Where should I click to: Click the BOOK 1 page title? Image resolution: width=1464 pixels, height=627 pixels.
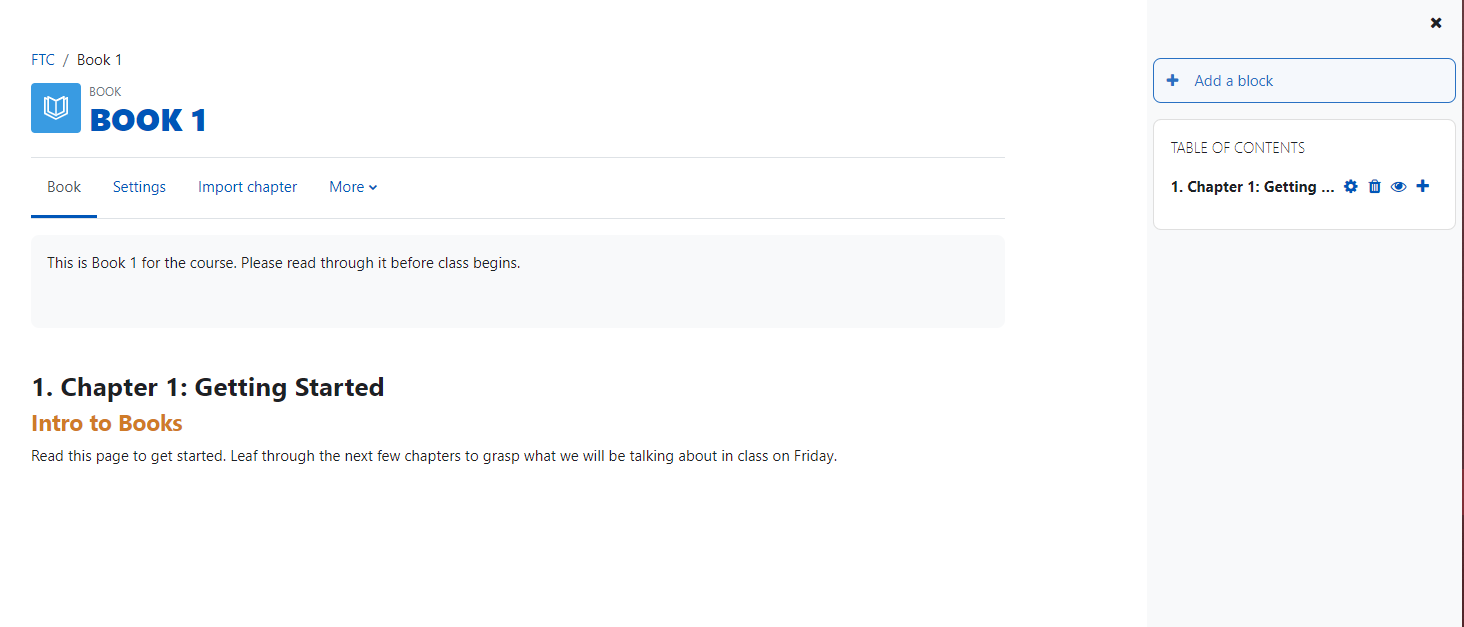148,120
